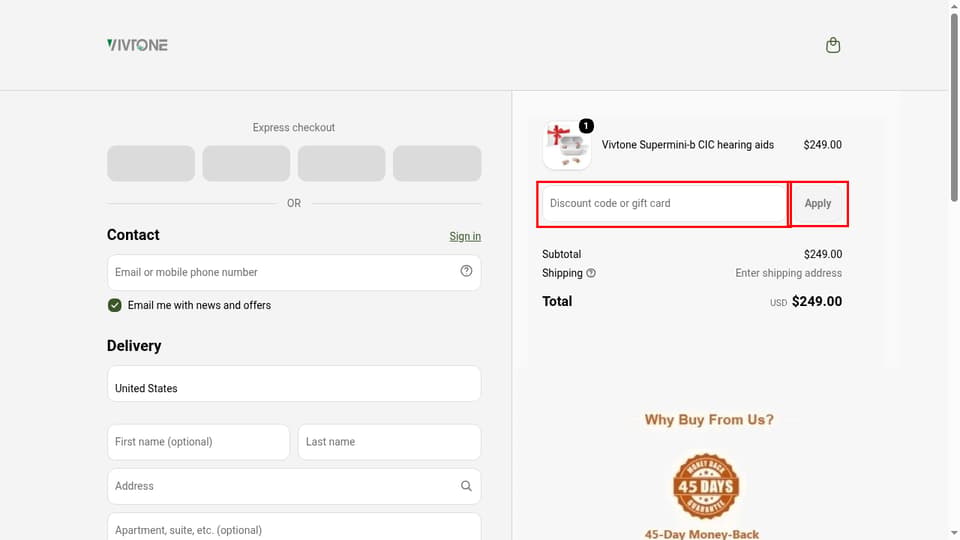This screenshot has width=960, height=540.
Task: Click the Enter shipping address text
Action: pyautogui.click(x=788, y=273)
